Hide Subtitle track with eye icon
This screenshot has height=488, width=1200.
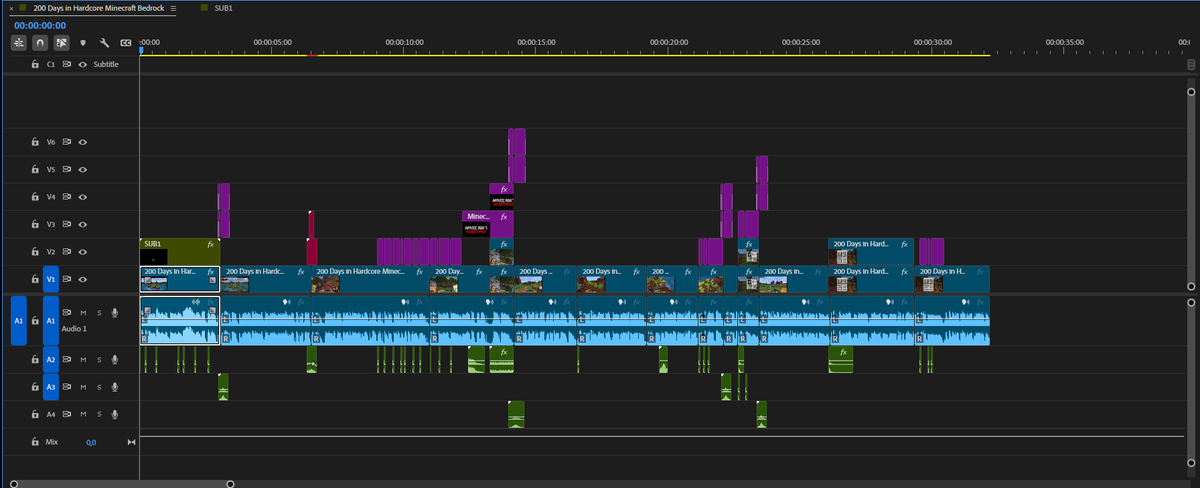83,64
